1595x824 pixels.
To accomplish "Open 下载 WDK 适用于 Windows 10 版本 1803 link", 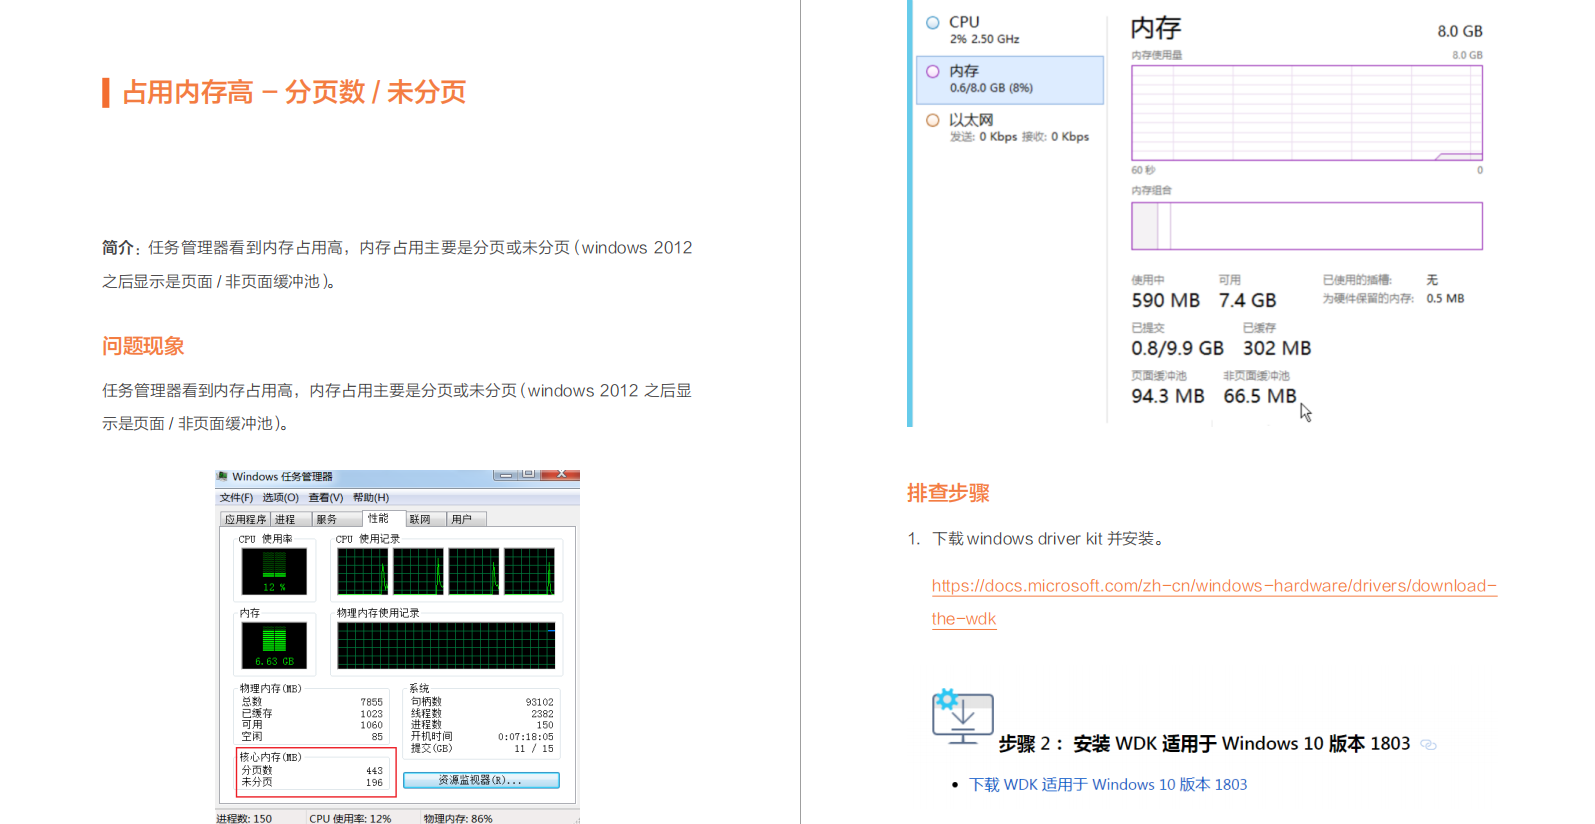I will tap(1108, 785).
